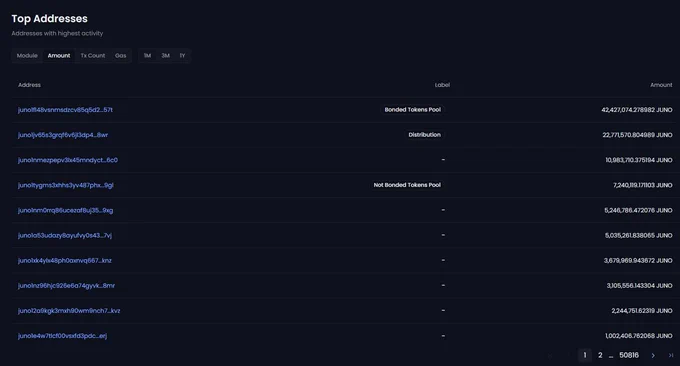Viewport: 680px width, 366px height.
Task: Go to page 1
Action: click(x=585, y=355)
